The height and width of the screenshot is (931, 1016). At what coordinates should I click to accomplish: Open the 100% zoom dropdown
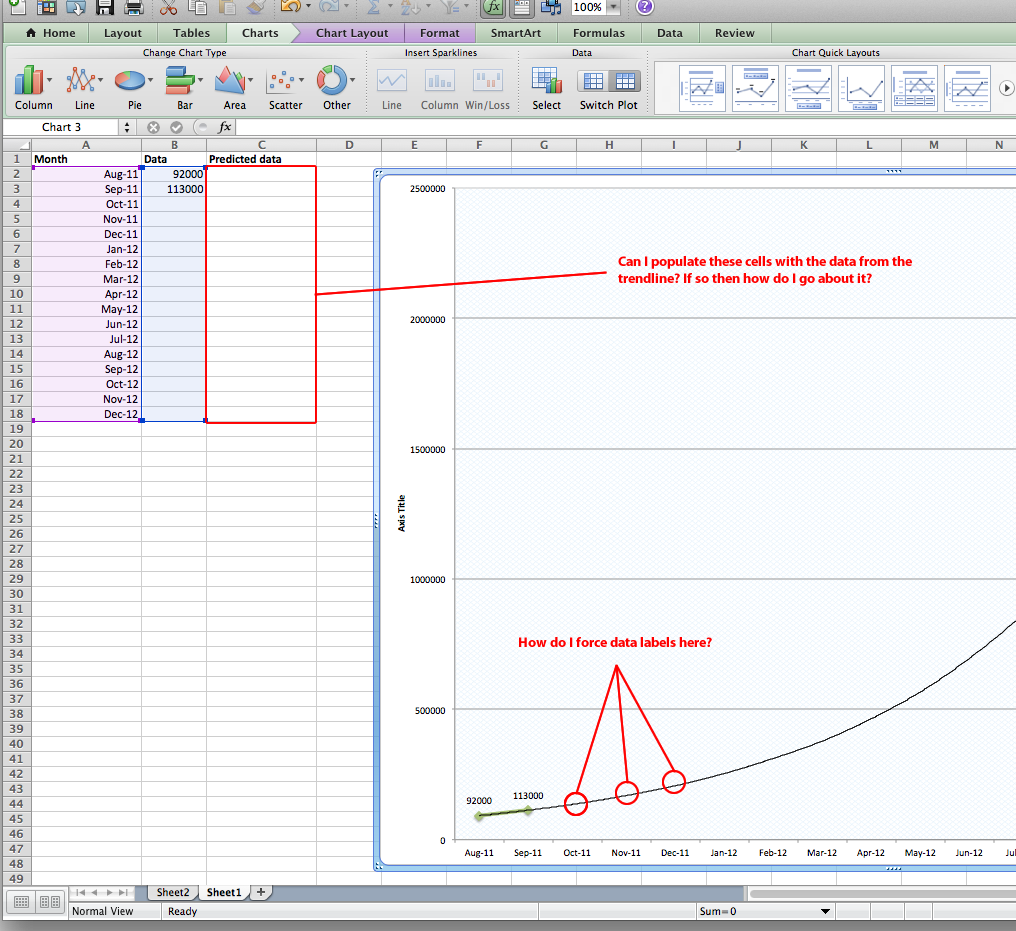point(613,7)
